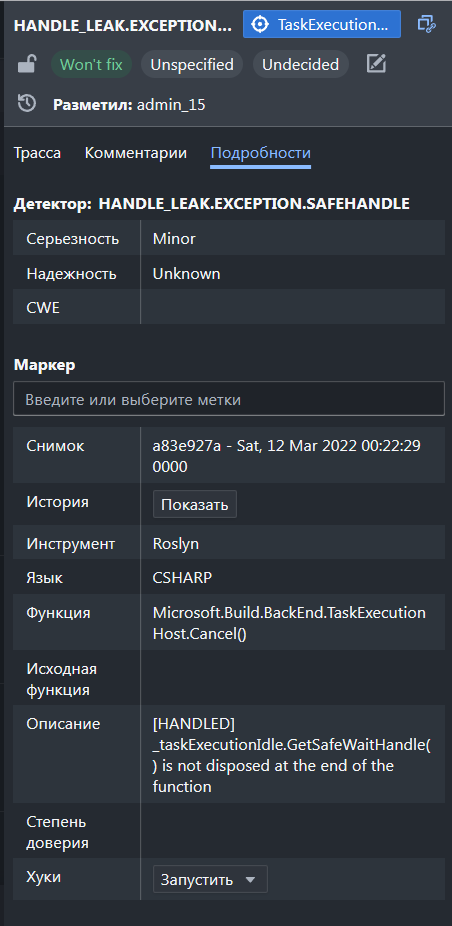Image resolution: width=452 pixels, height=926 pixels.
Task: Click the Показать history button
Action: pos(195,504)
